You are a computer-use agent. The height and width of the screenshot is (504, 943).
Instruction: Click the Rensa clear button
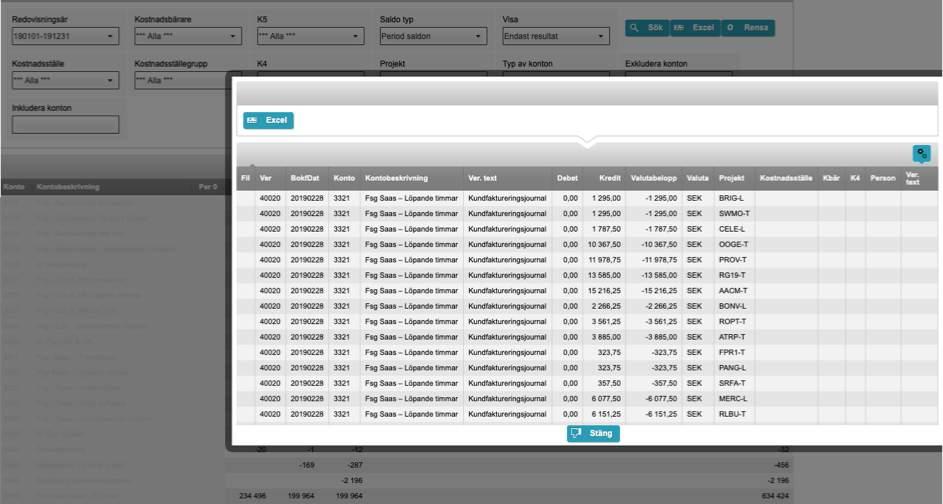748,28
